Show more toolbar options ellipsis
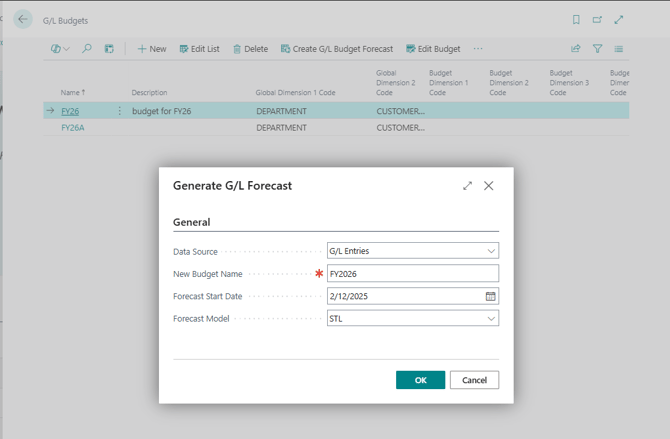 click(x=478, y=49)
